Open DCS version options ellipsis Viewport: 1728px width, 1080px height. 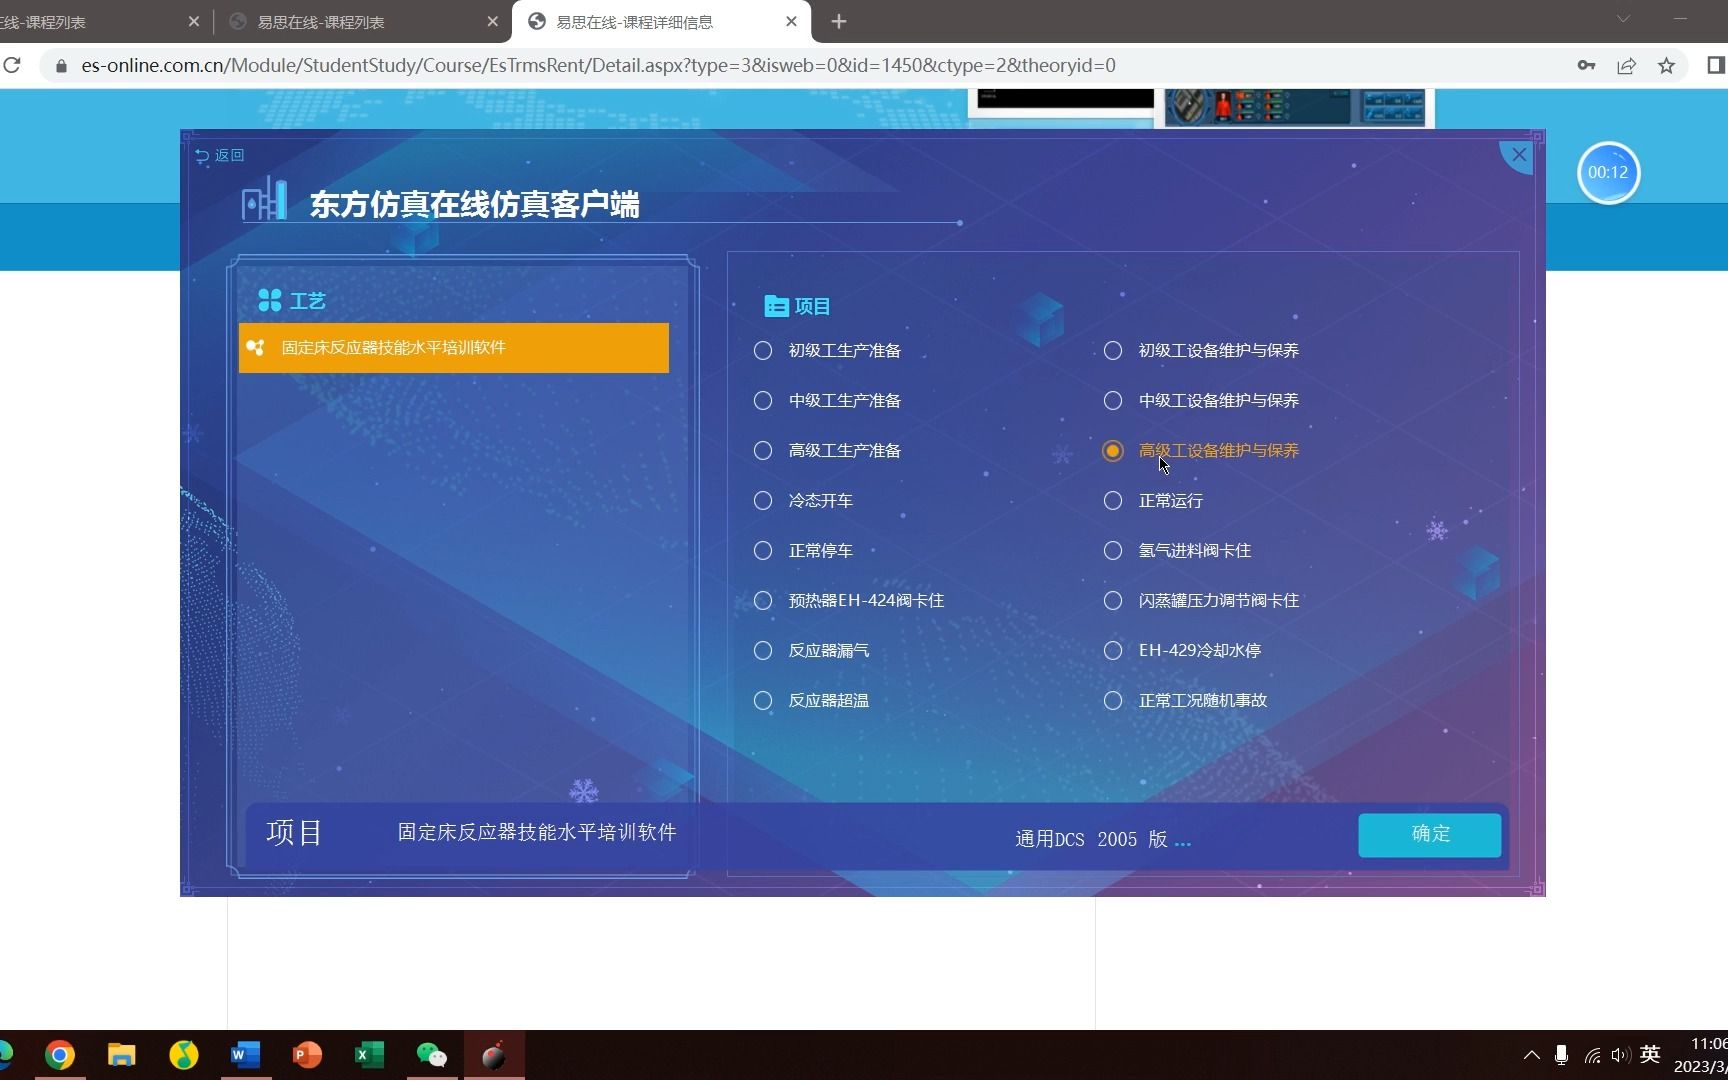pyautogui.click(x=1183, y=842)
